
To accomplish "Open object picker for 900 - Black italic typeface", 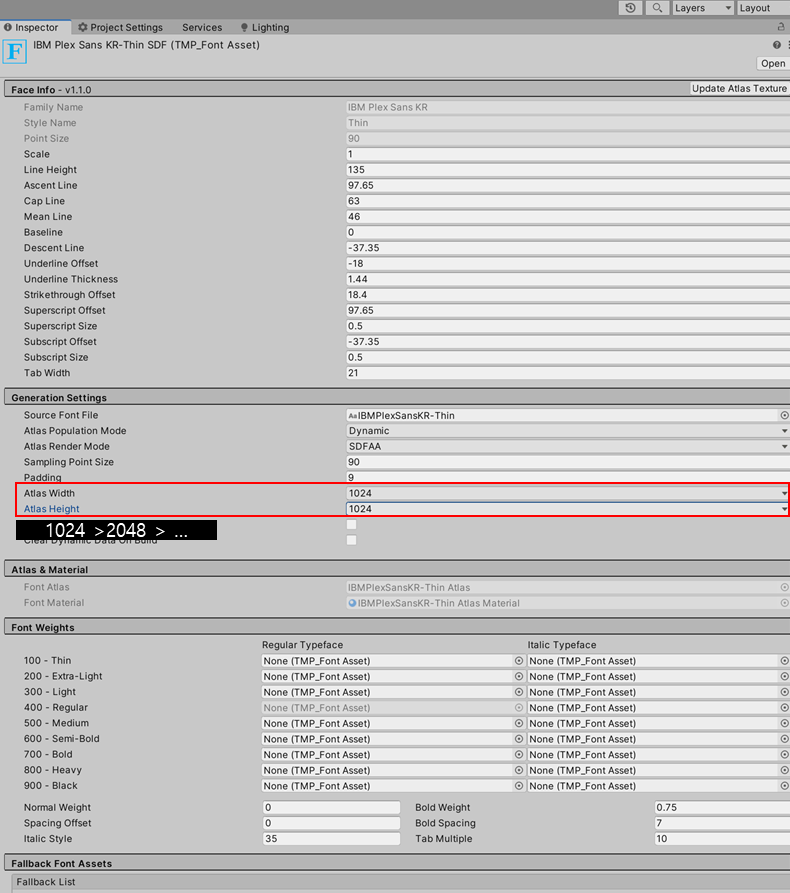I will pyautogui.click(x=784, y=786).
